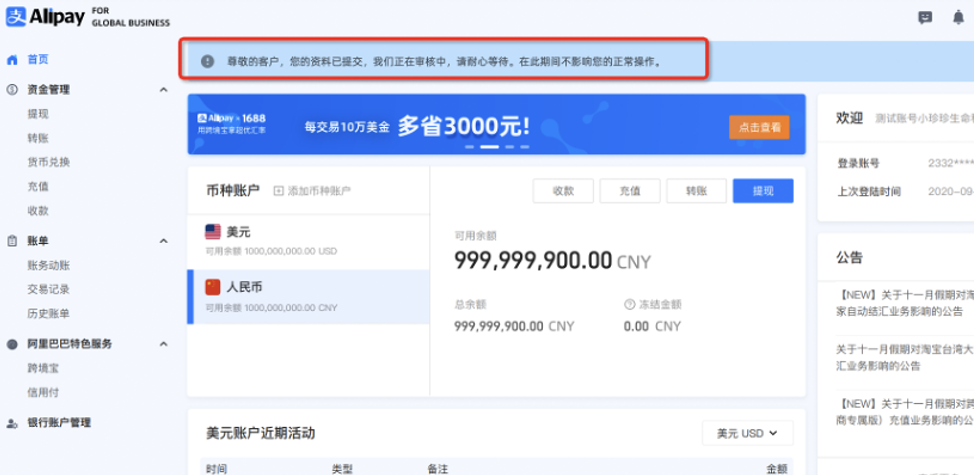Image resolution: width=974 pixels, height=475 pixels.
Task: Click the info icon in review notice
Action: click(207, 61)
